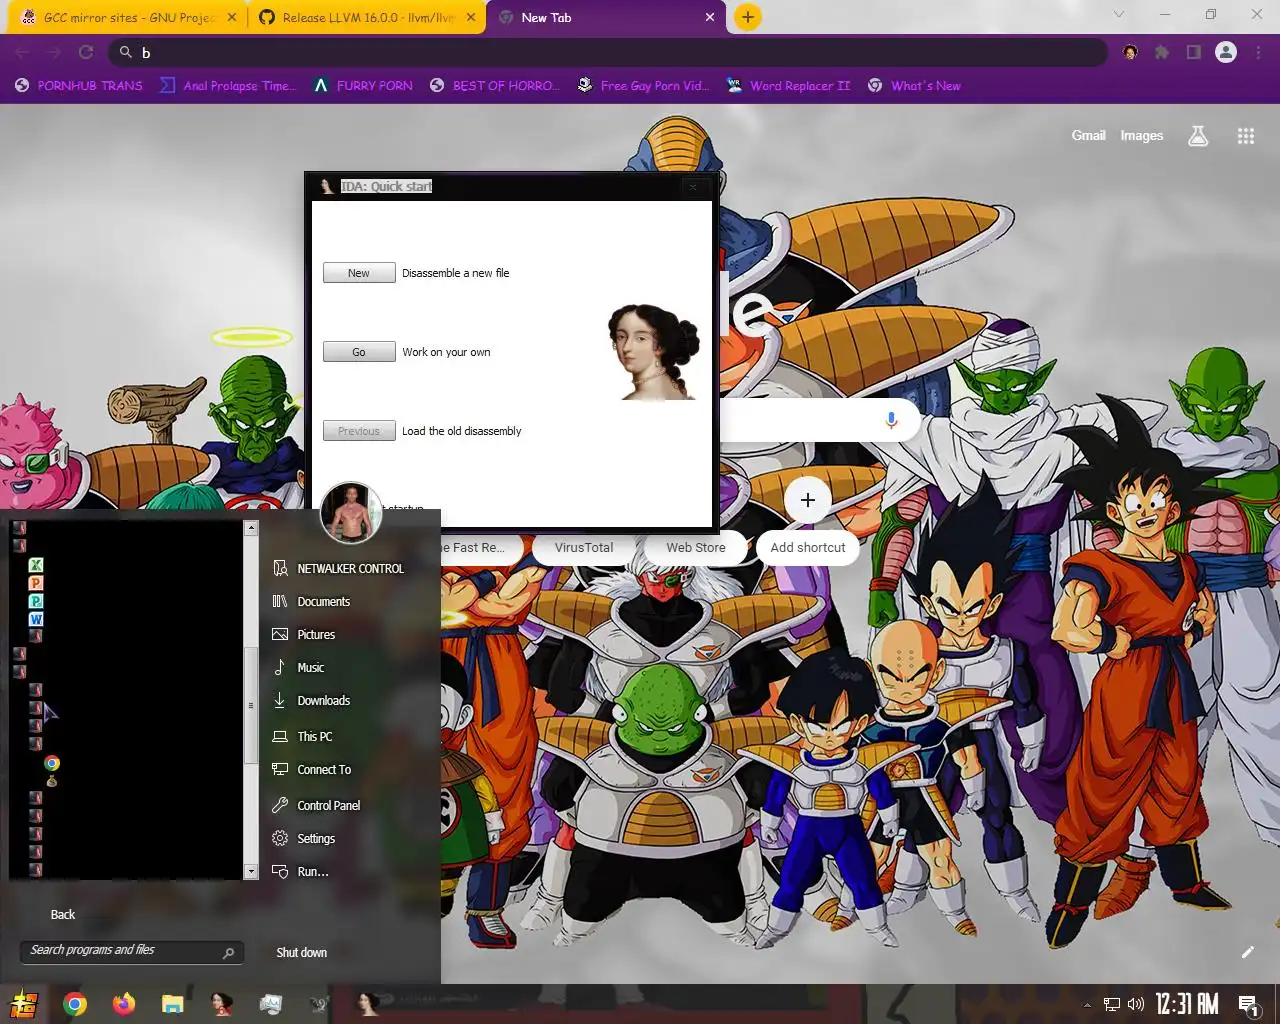Click the Start button on the taskbar
Viewport: 1280px width, 1024px height.
[x=24, y=1004]
